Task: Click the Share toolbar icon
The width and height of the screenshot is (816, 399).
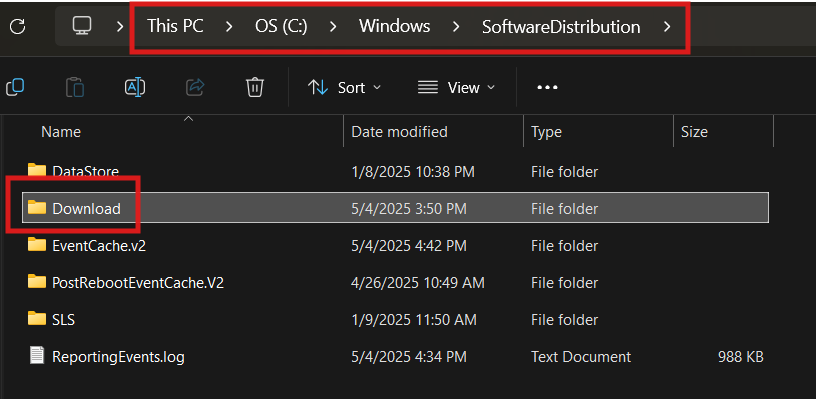Action: coord(195,87)
